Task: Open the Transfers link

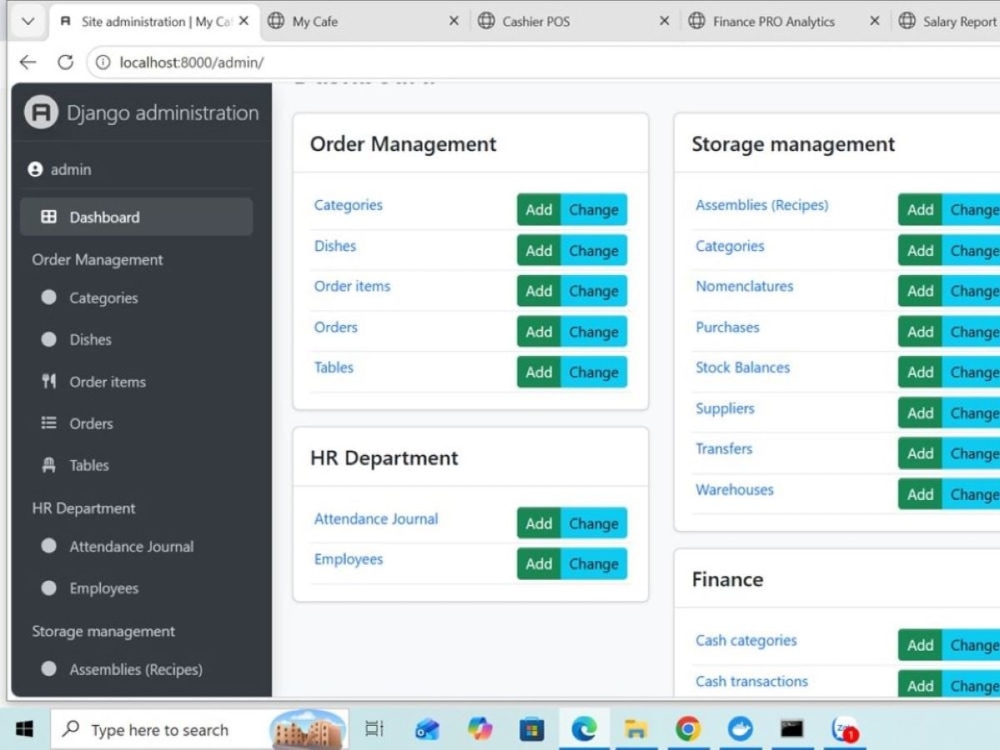Action: (724, 449)
